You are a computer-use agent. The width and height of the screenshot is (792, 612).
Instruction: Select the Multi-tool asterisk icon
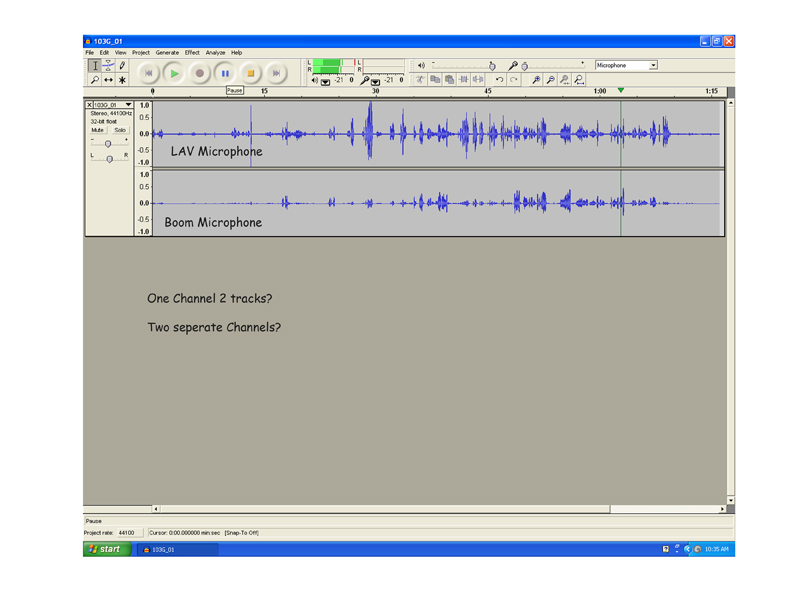[123, 80]
